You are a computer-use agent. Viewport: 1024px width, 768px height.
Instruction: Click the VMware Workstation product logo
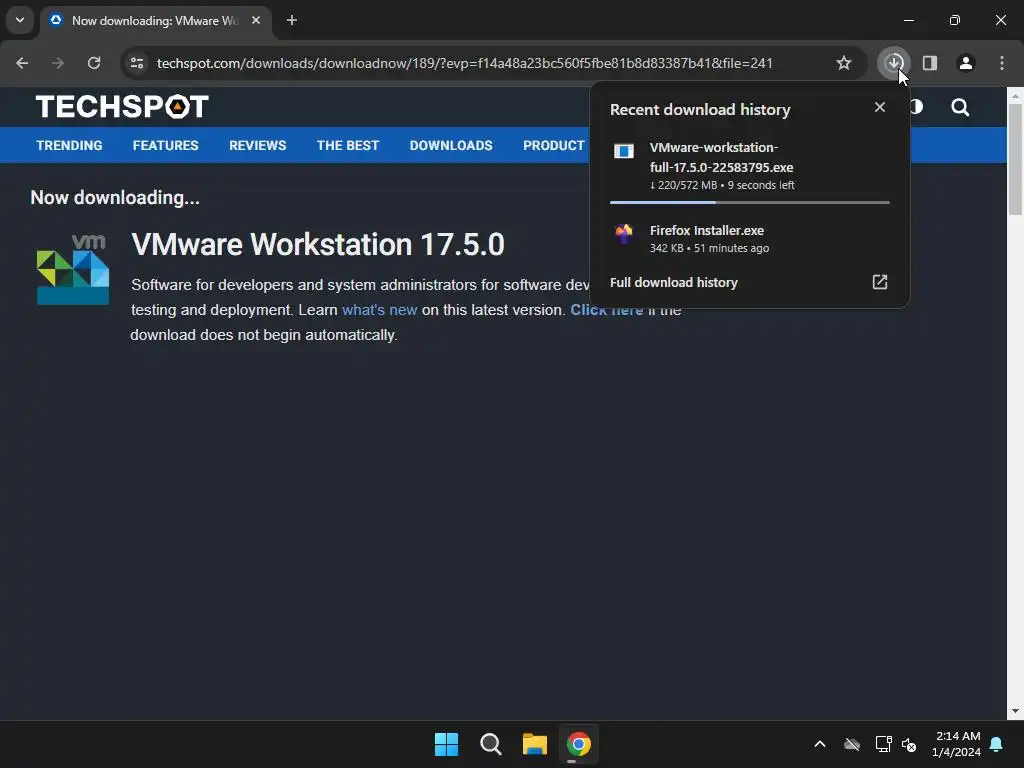[x=73, y=269]
